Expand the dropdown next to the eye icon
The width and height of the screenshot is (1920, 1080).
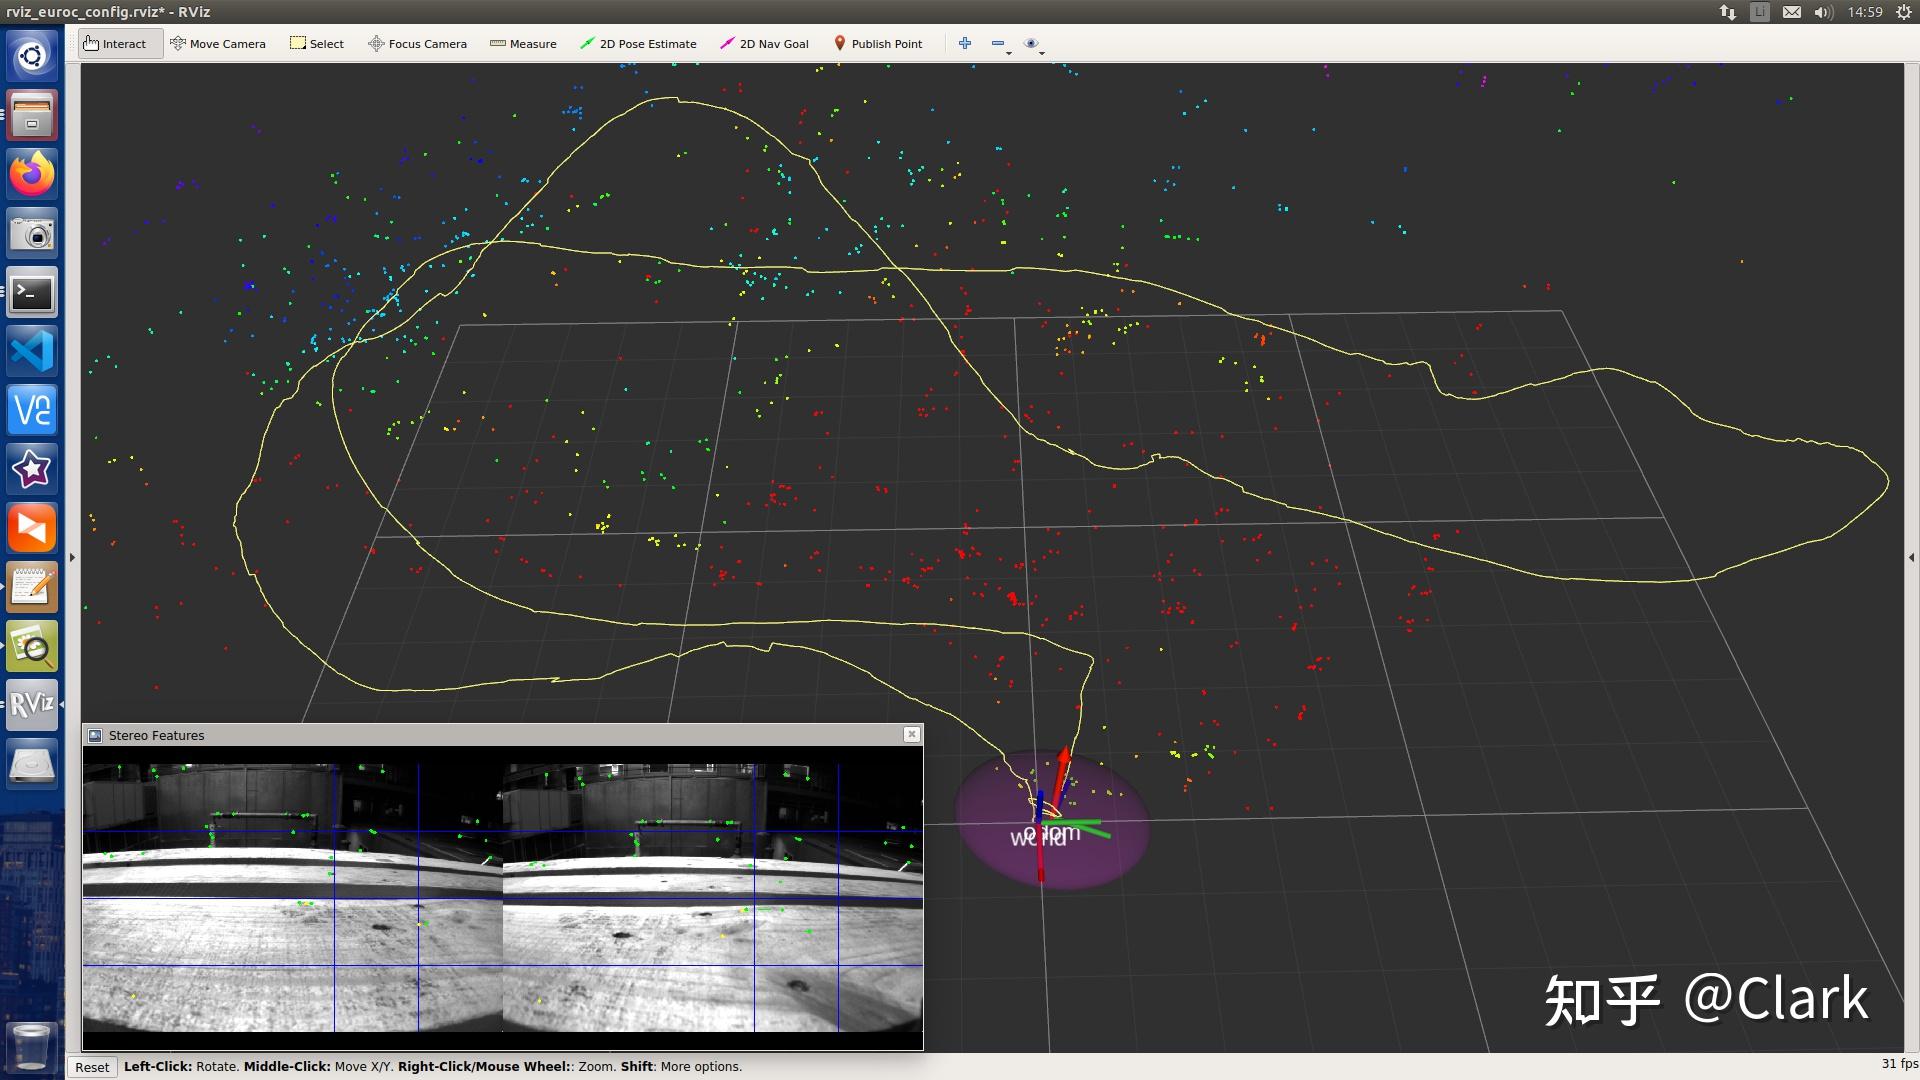coord(1042,55)
